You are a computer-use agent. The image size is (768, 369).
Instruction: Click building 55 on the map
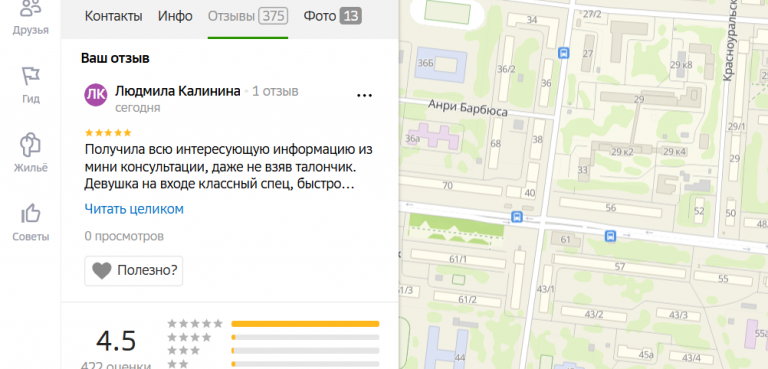[723, 279]
